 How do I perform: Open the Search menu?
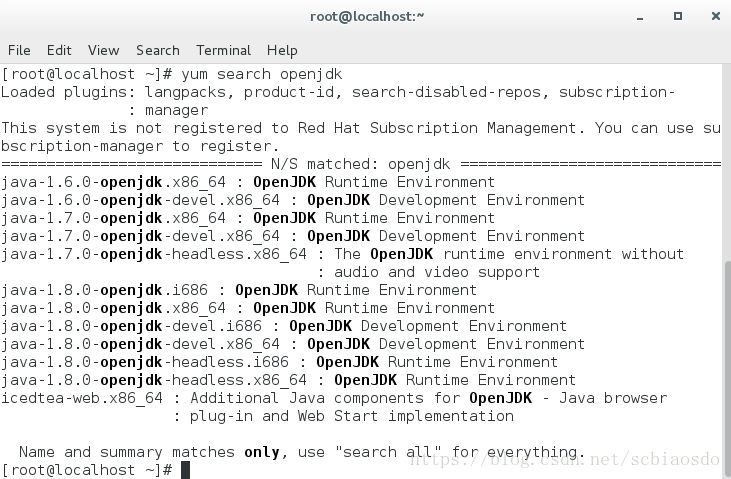tap(158, 50)
